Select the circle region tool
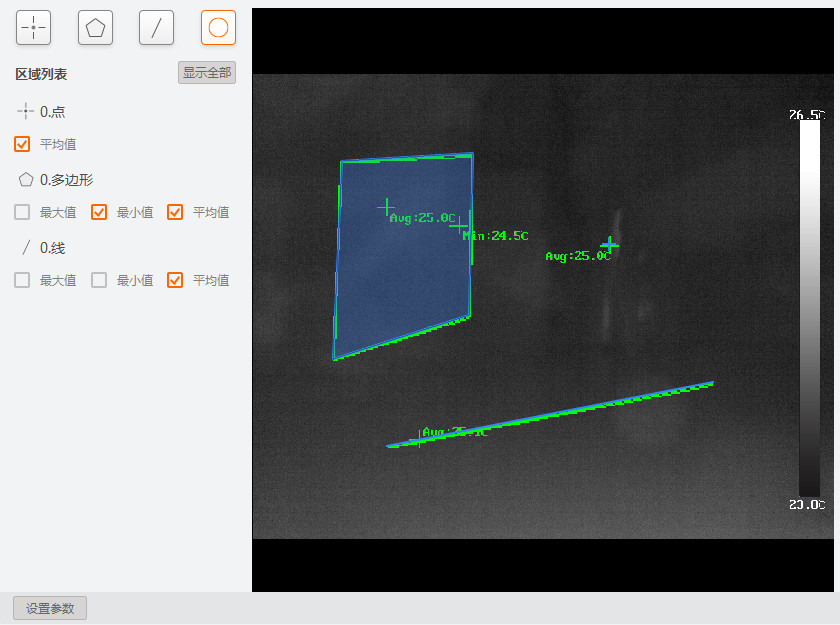This screenshot has width=840, height=625. pos(218,28)
